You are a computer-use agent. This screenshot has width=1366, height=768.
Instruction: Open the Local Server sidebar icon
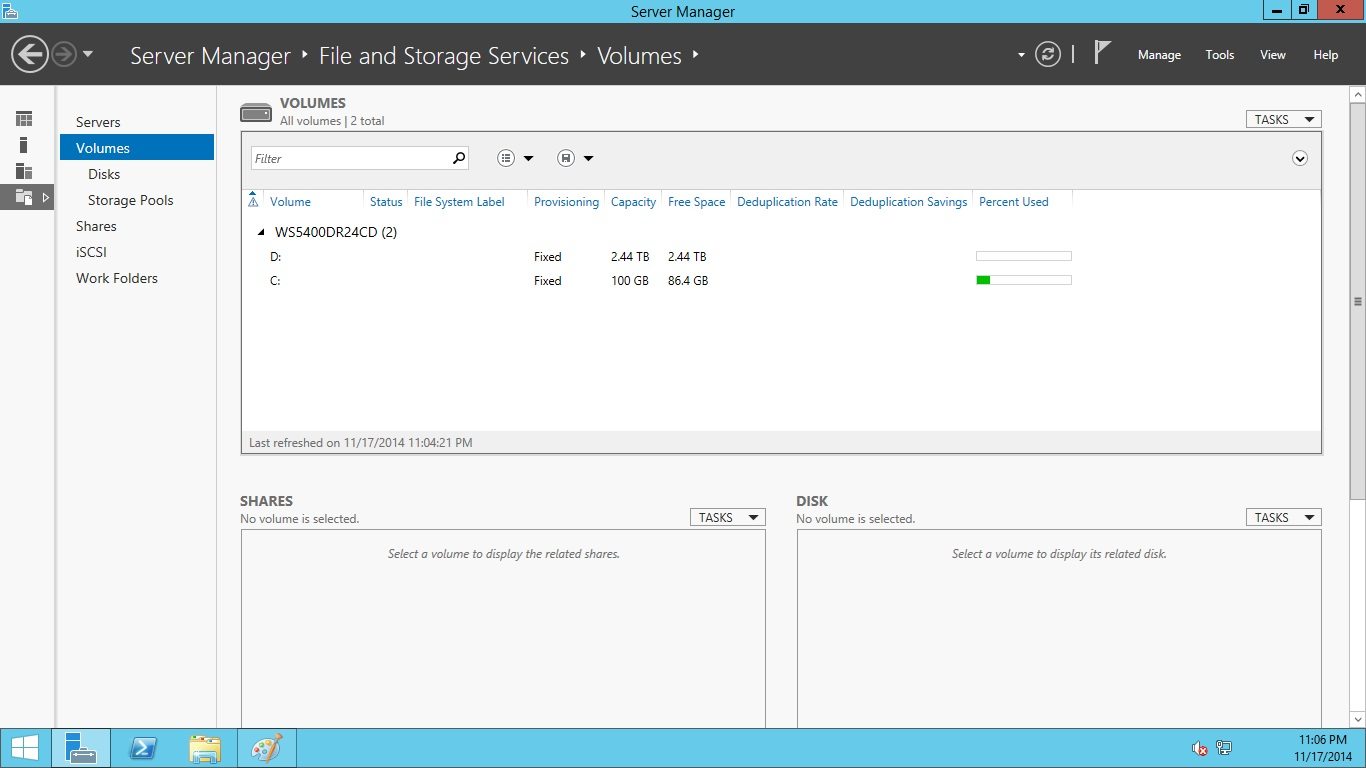click(24, 145)
